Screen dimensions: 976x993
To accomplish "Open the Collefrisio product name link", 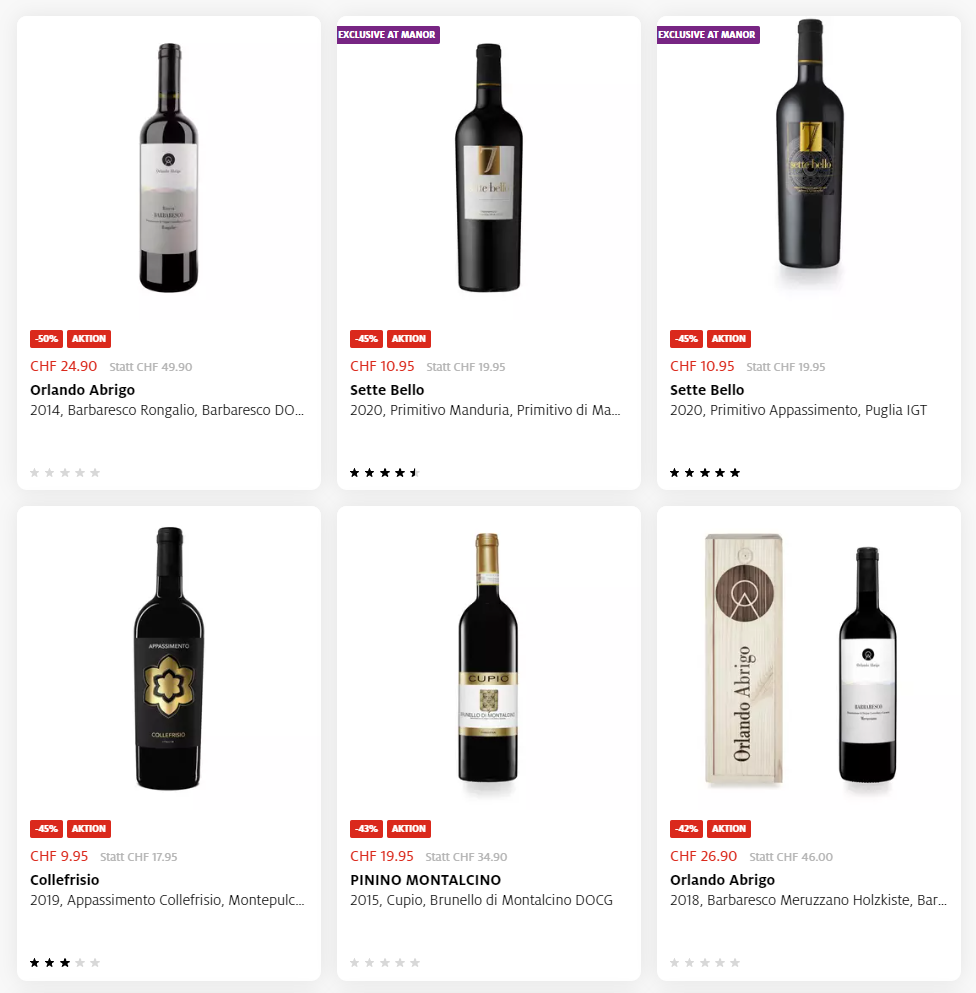I will click(65, 880).
